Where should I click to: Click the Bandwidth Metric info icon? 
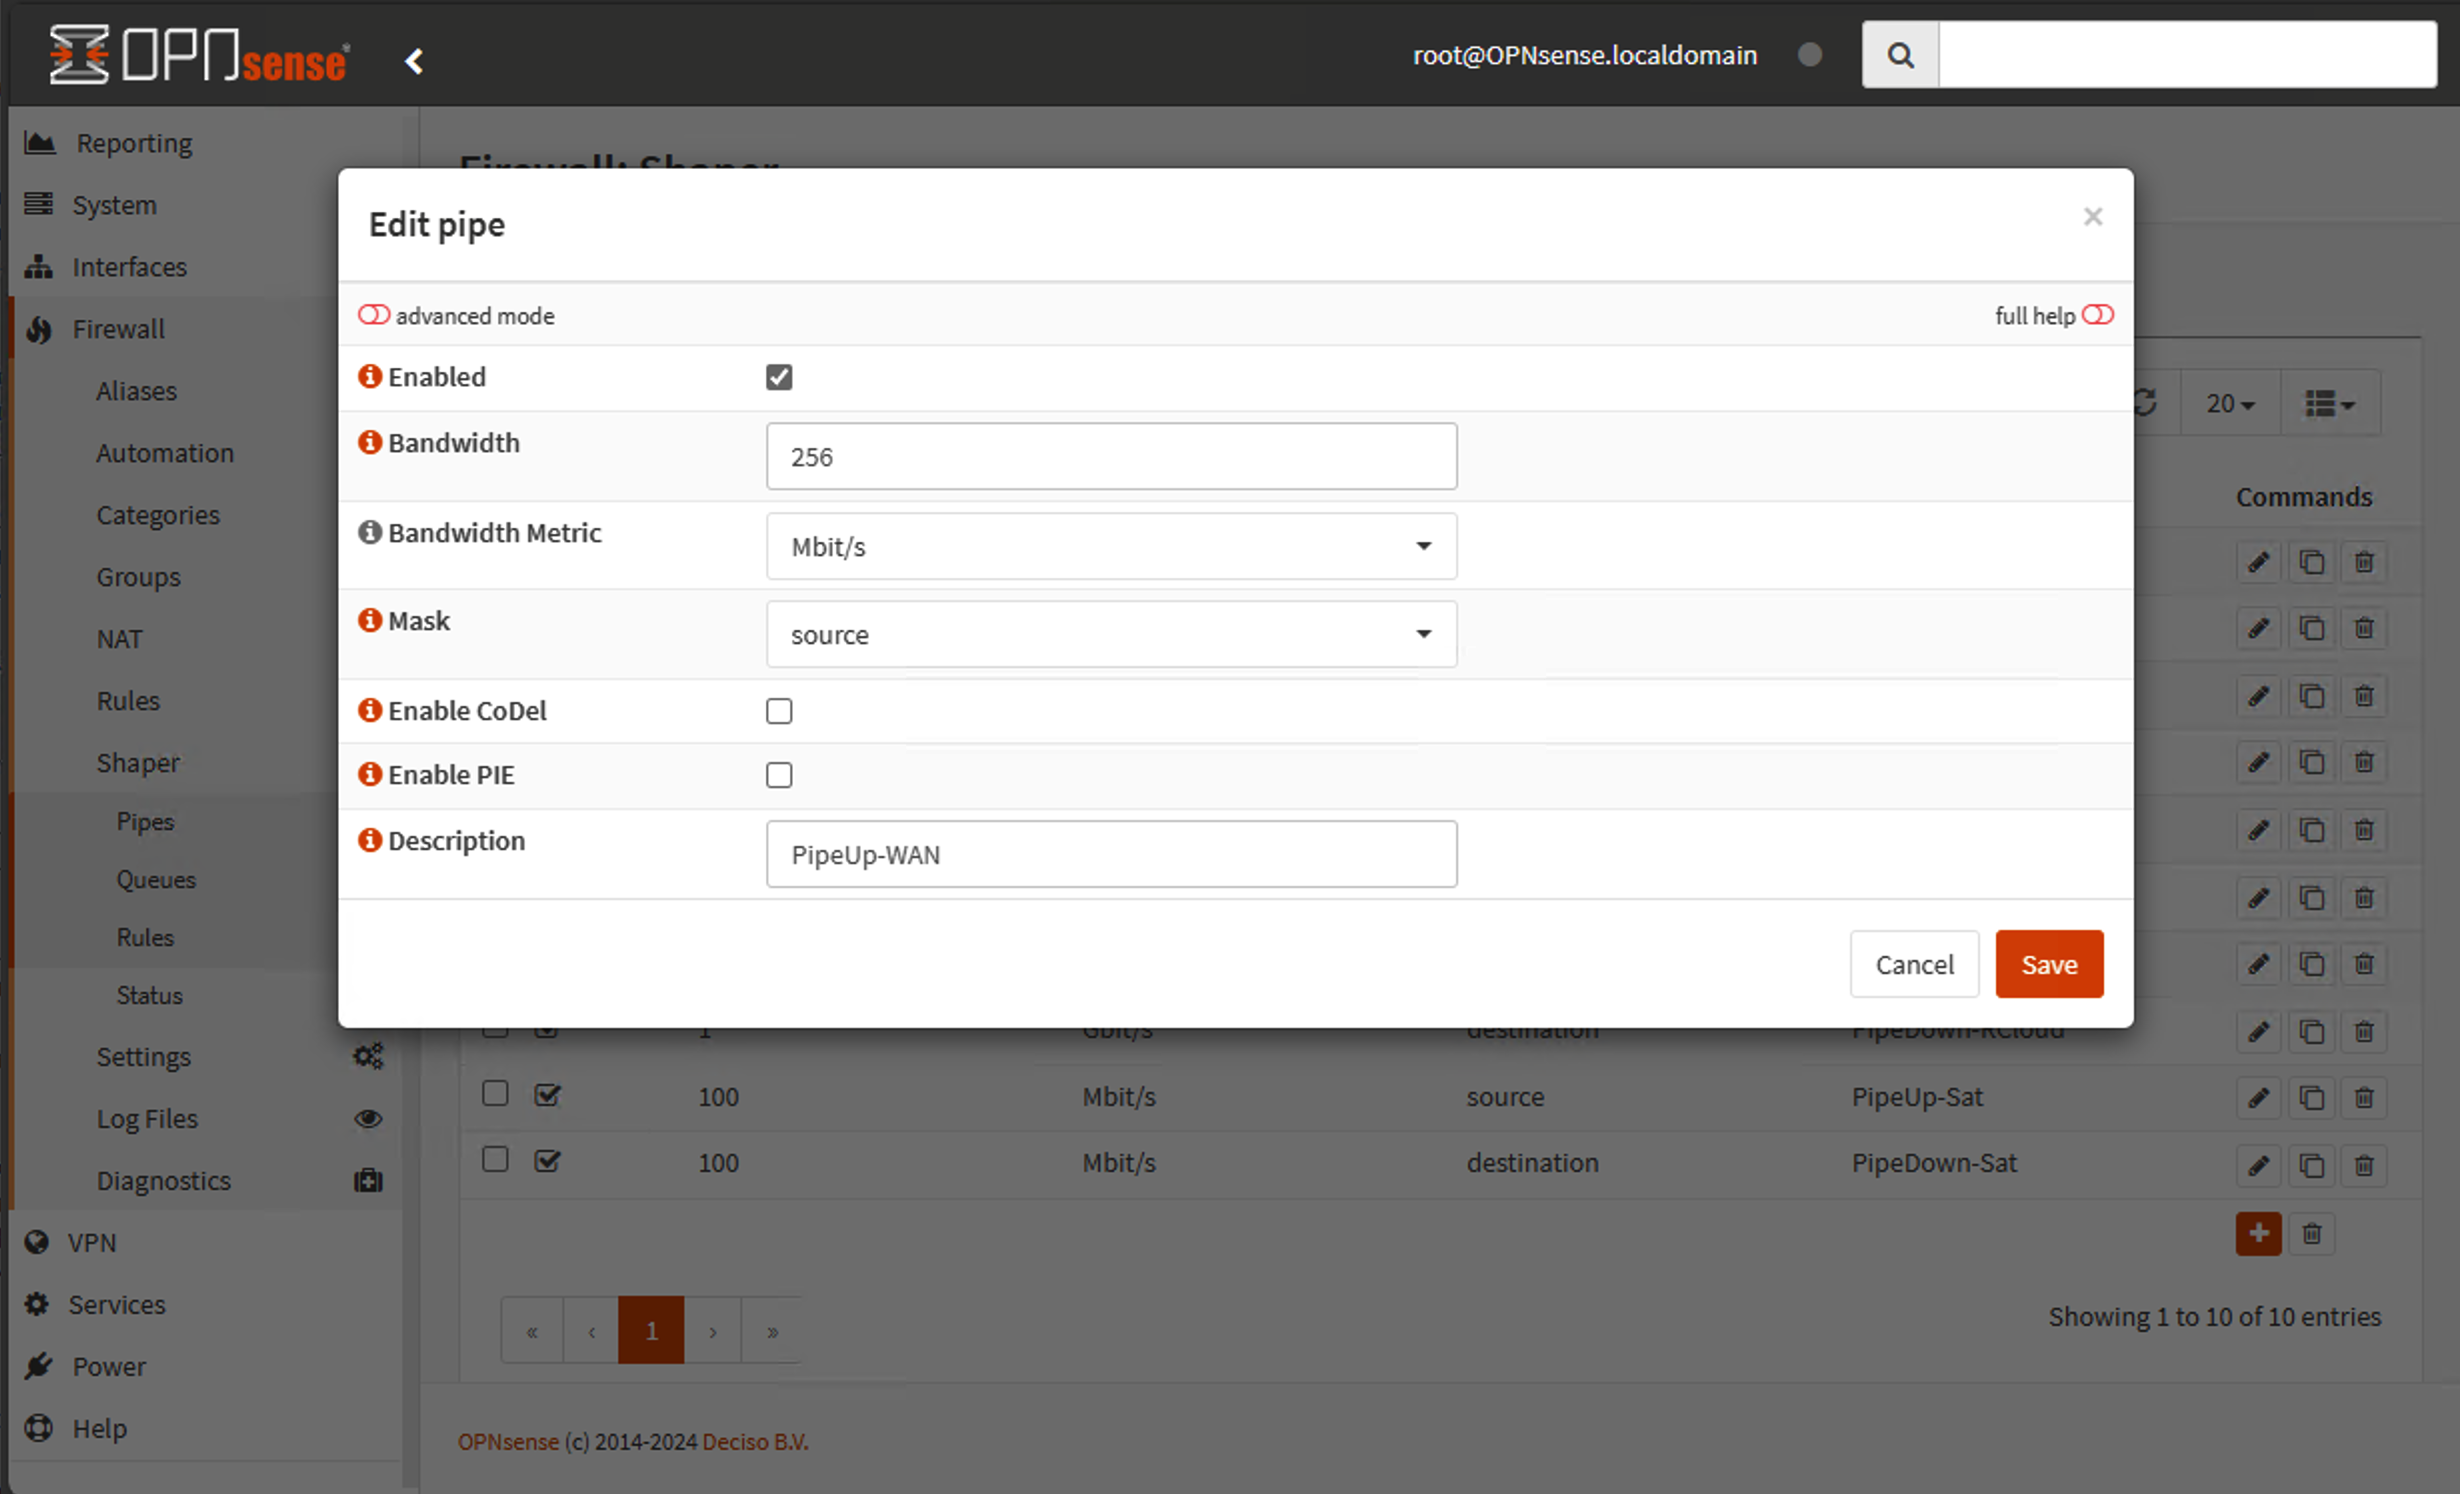(370, 532)
